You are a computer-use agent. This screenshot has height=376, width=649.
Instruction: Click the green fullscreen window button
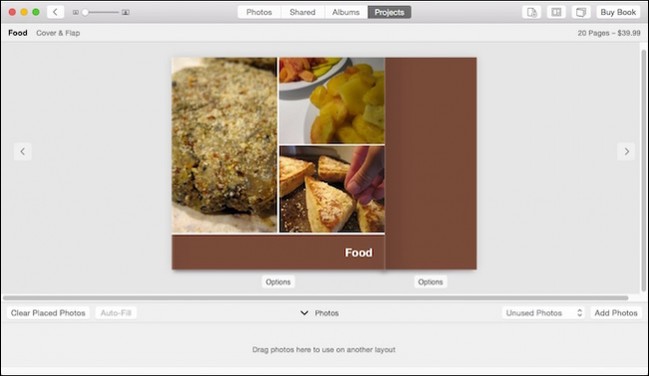36,12
